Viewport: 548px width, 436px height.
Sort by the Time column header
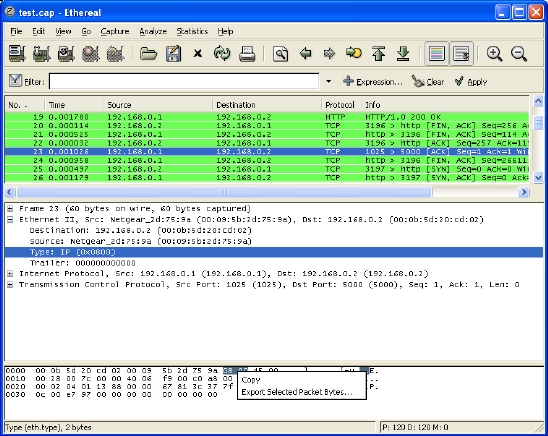(74, 105)
